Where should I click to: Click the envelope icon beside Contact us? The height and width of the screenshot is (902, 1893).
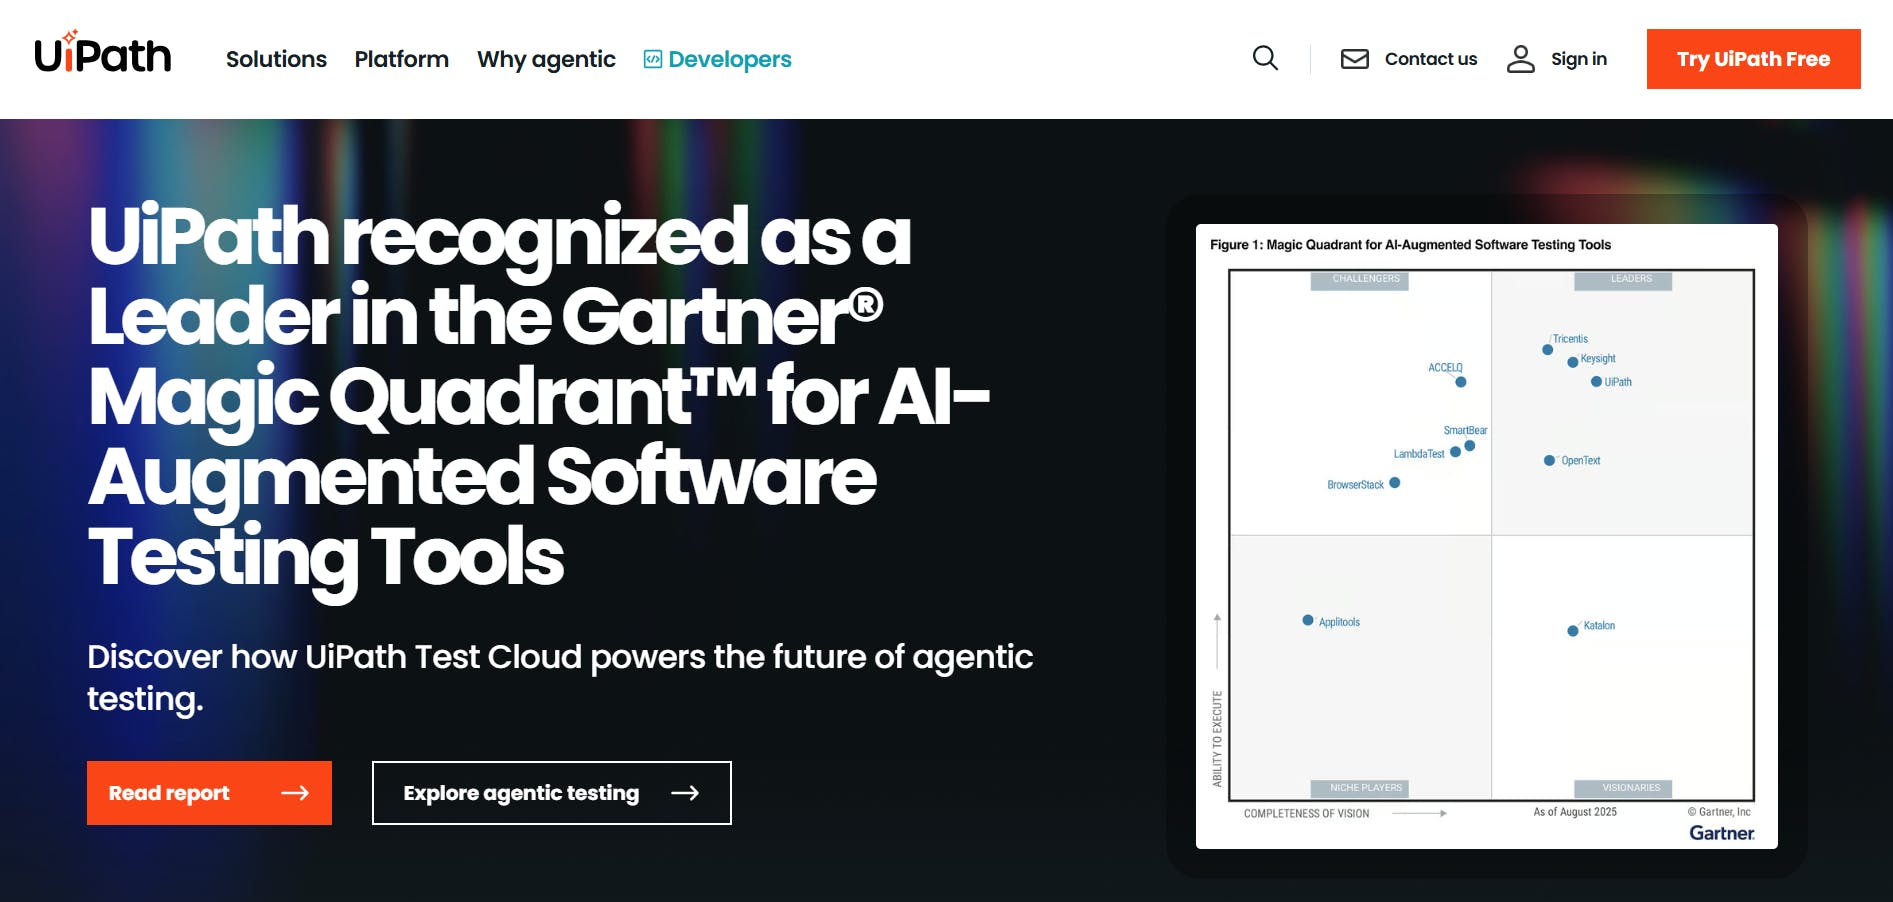[x=1354, y=59]
